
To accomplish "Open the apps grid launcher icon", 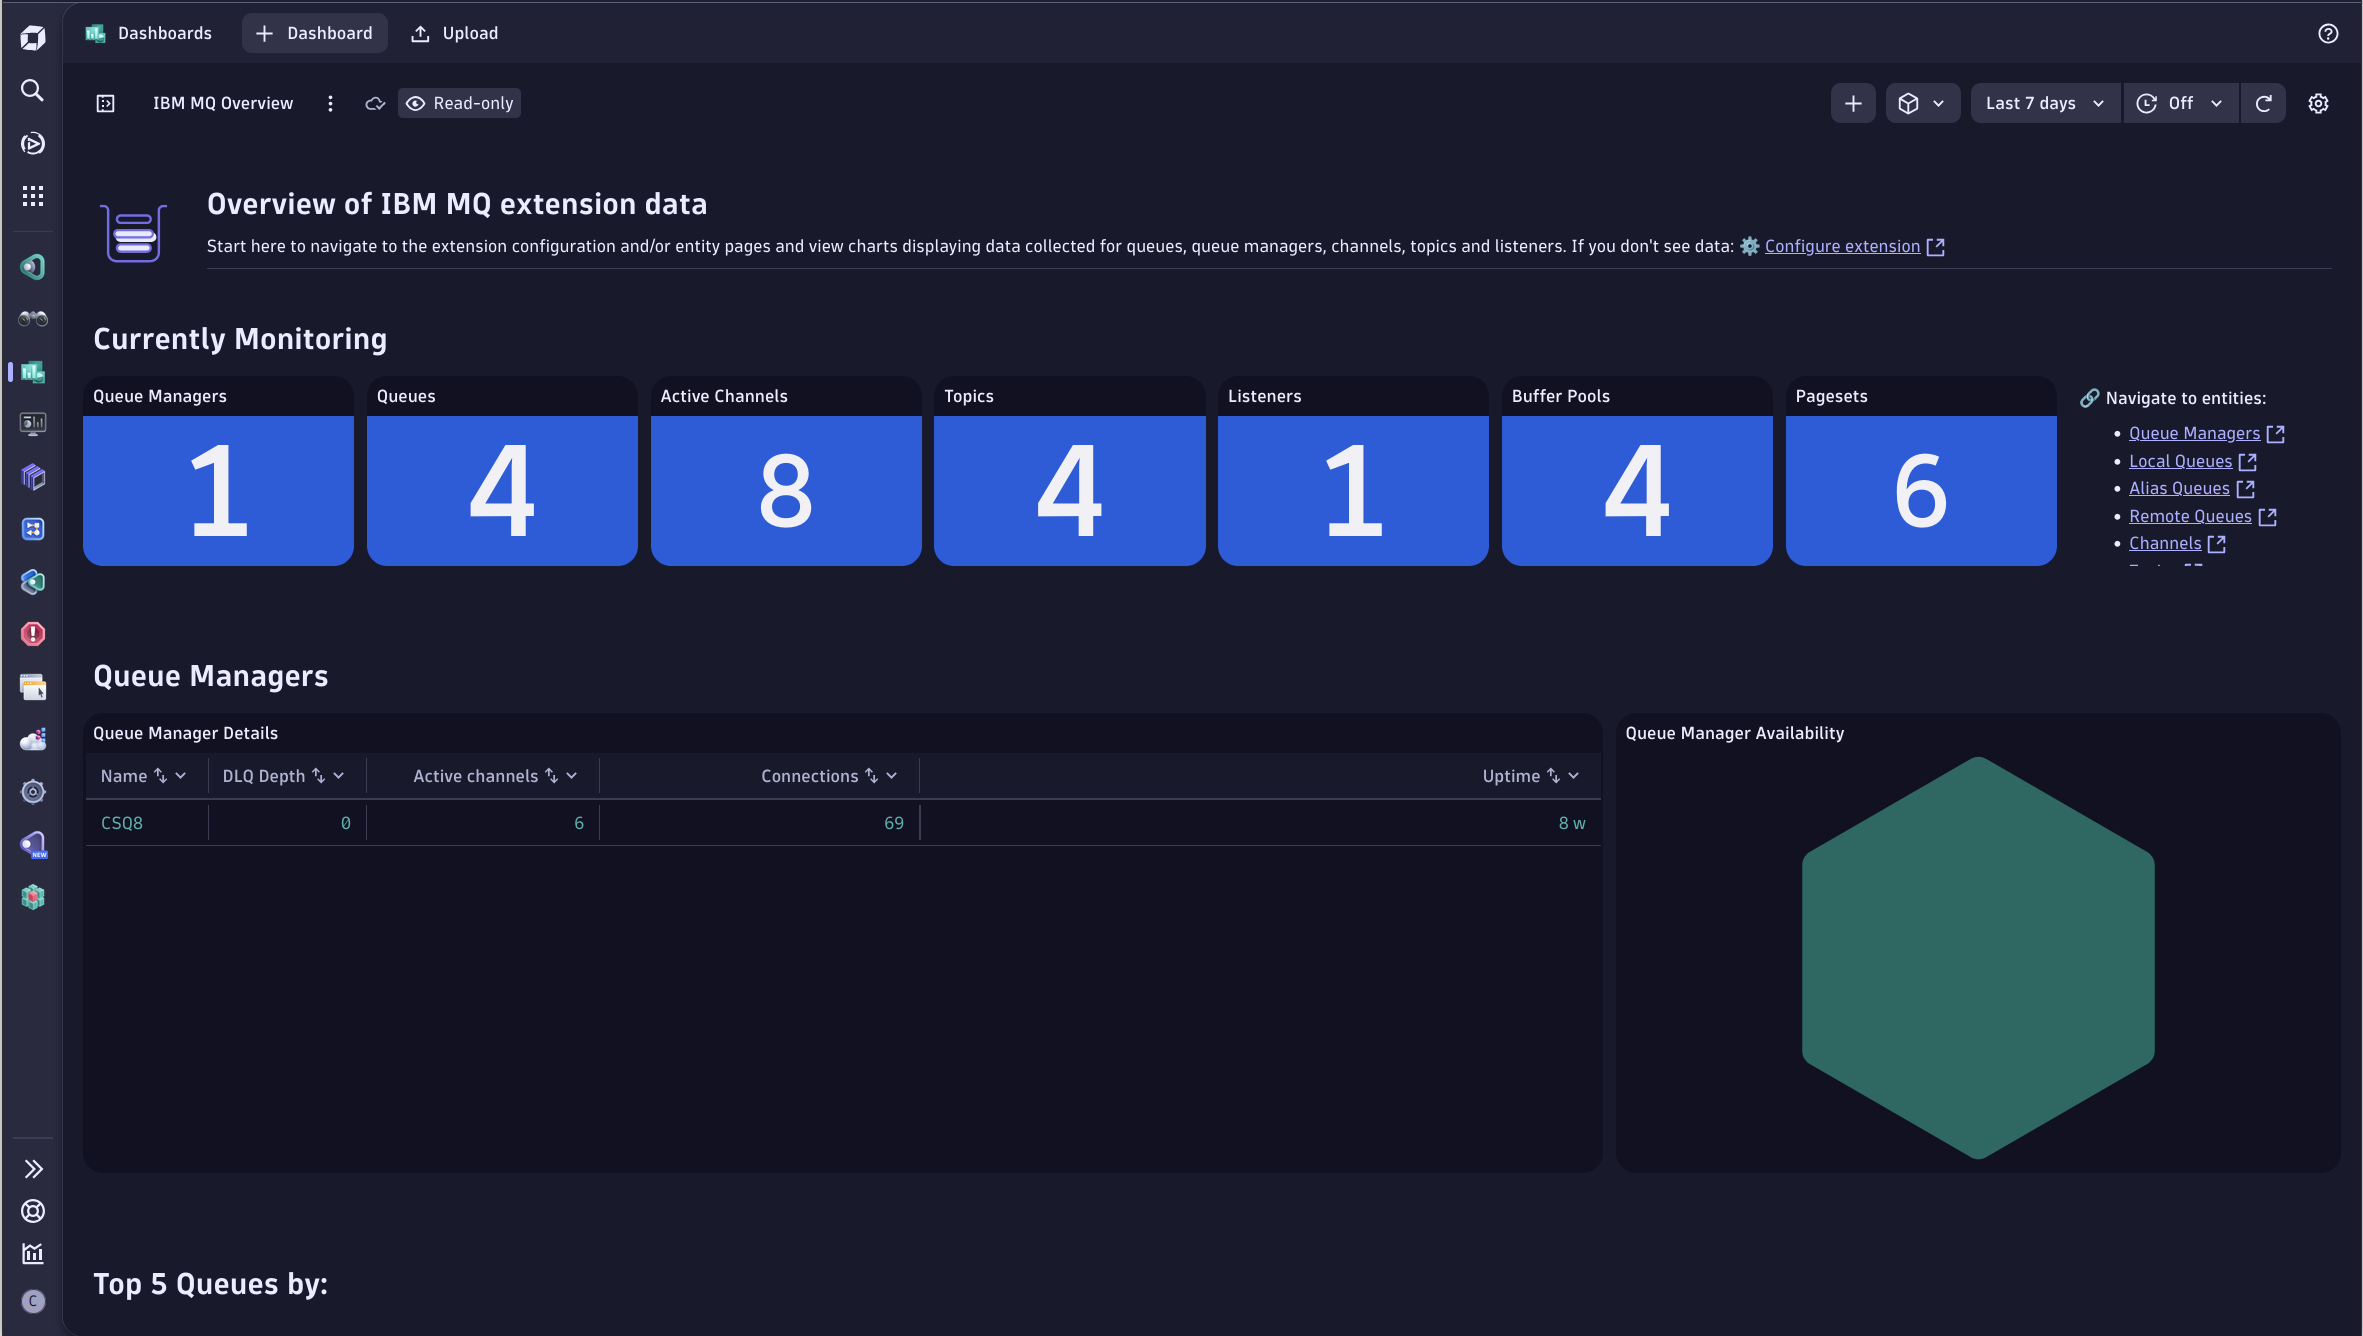I will tap(33, 196).
